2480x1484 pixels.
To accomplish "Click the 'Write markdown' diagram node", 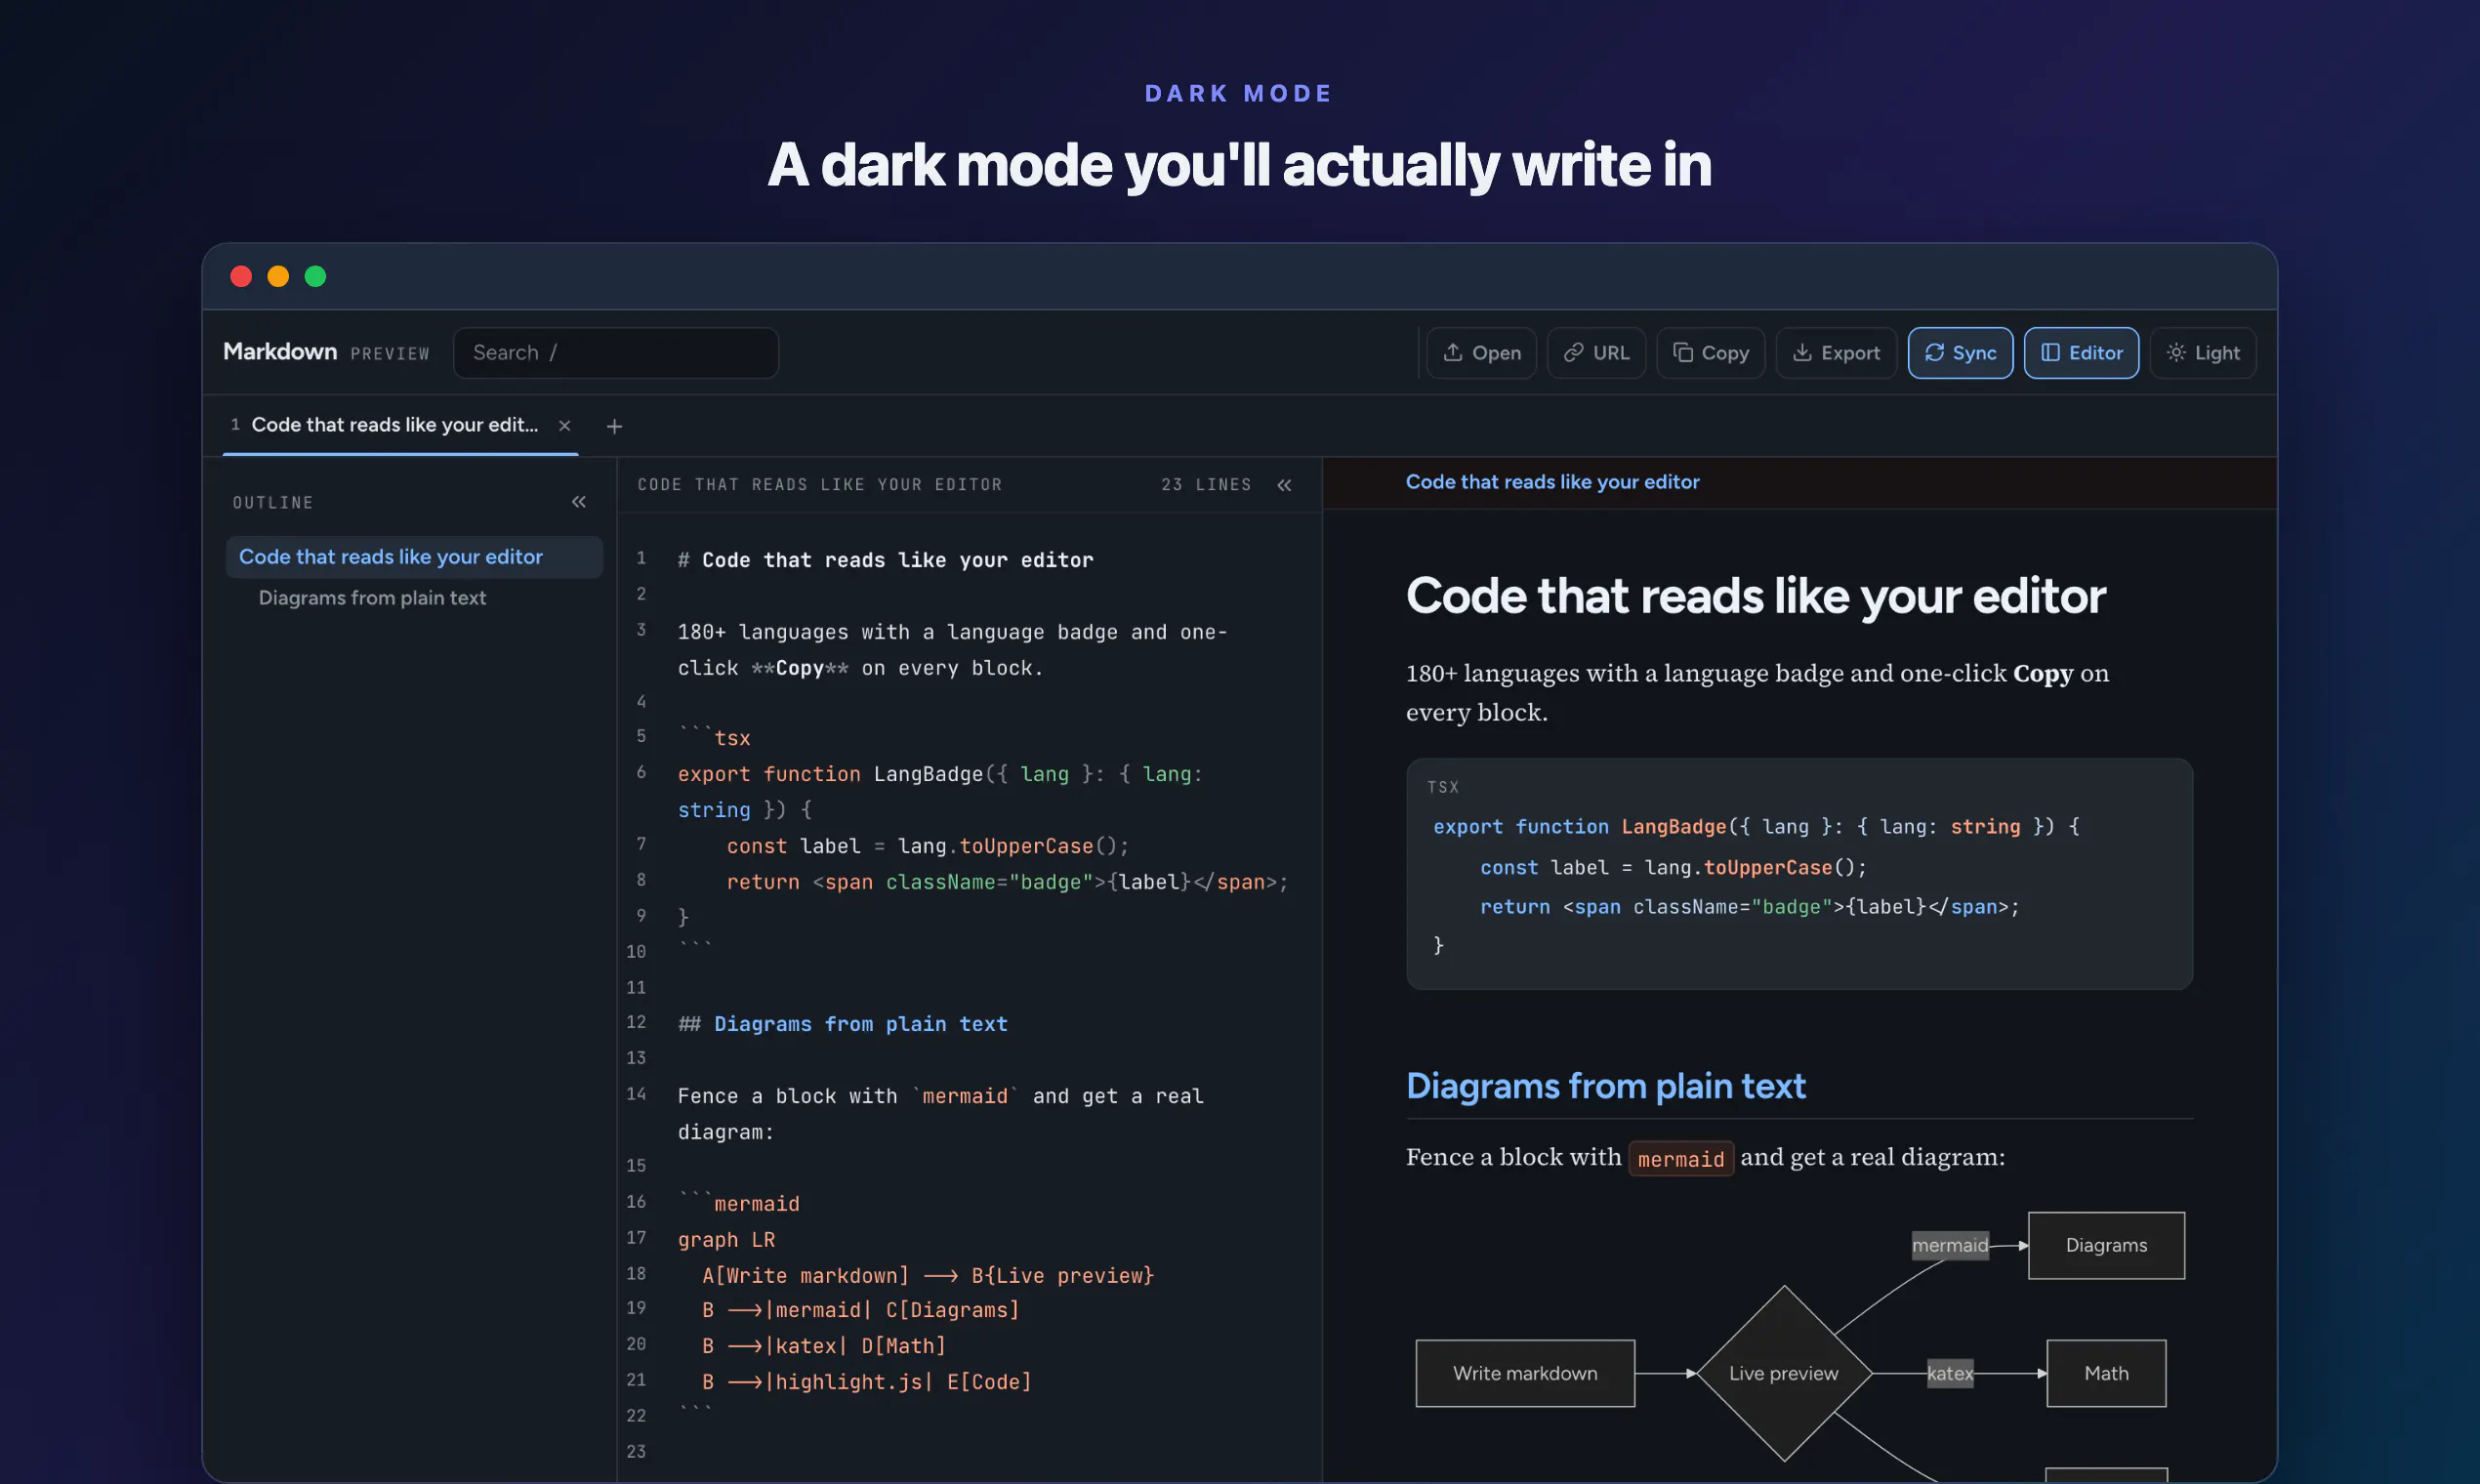I will coord(1525,1373).
